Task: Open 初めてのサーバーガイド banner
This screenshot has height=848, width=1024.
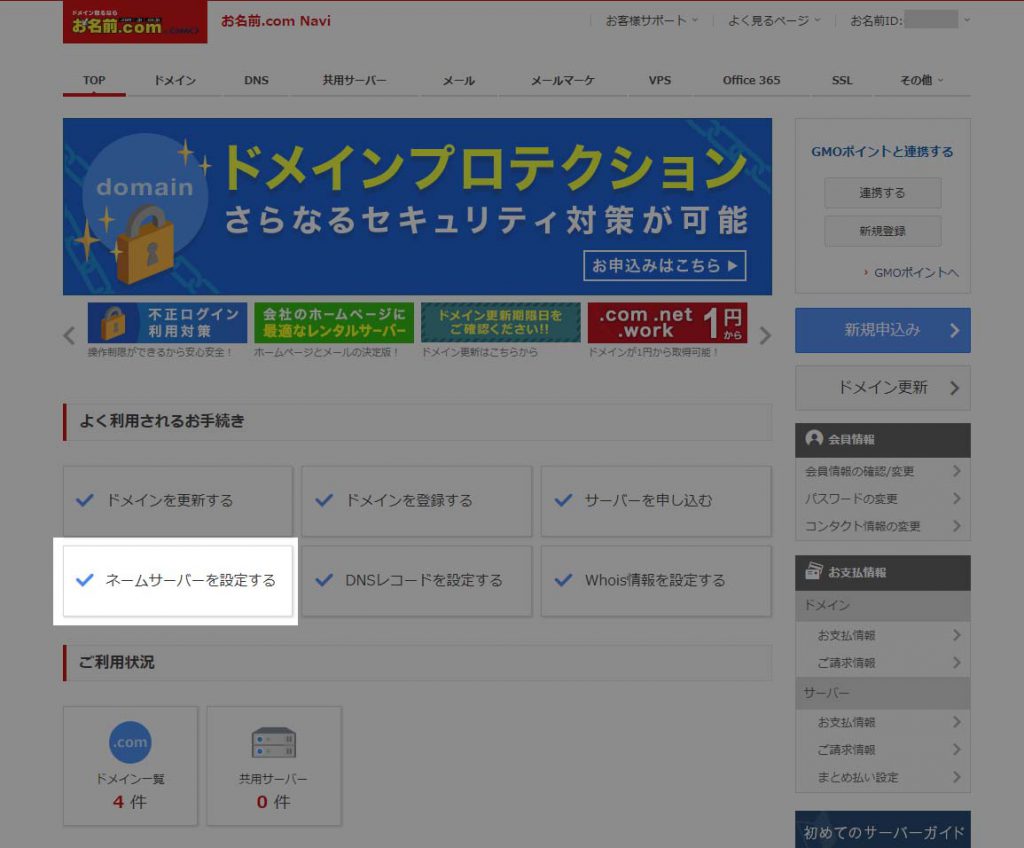Action: [882, 829]
